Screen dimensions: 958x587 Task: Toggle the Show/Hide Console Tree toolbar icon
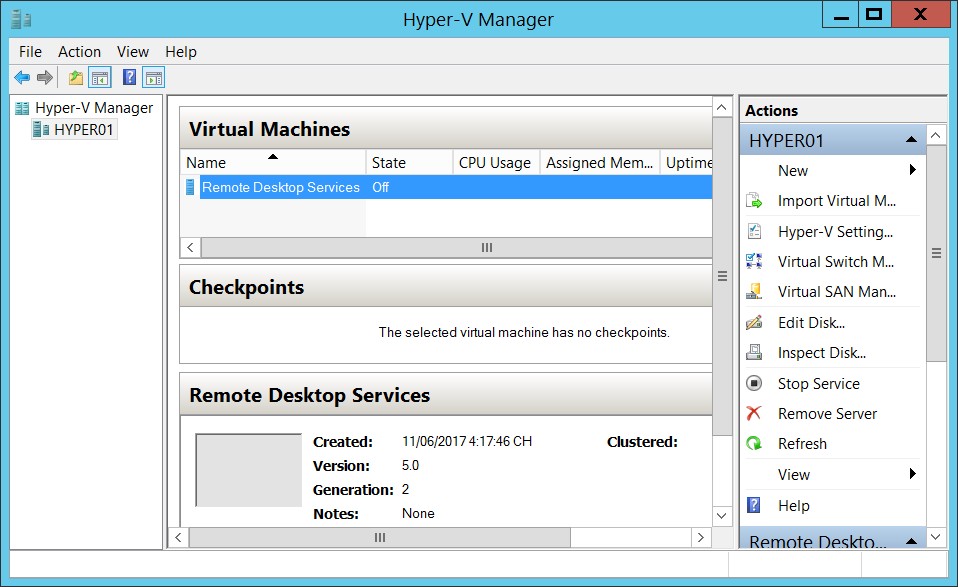(x=100, y=78)
